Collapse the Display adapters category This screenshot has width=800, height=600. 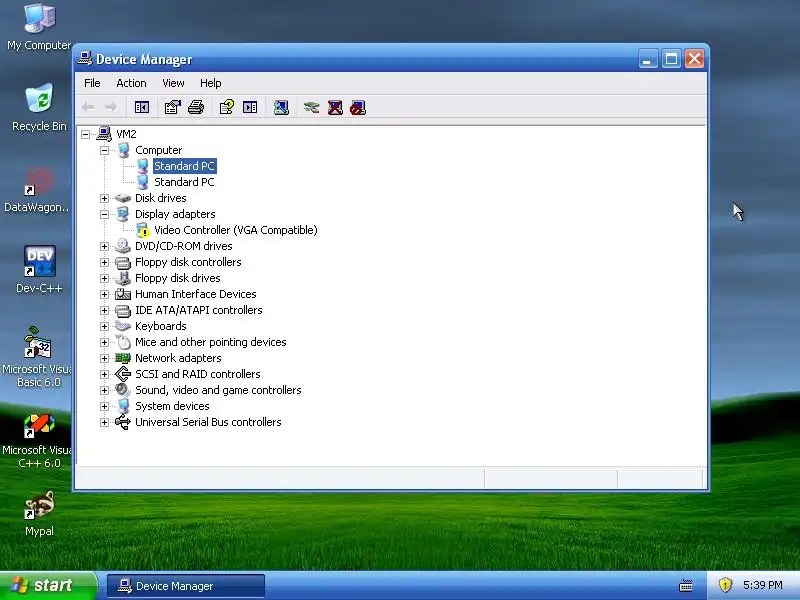pyautogui.click(x=105, y=214)
